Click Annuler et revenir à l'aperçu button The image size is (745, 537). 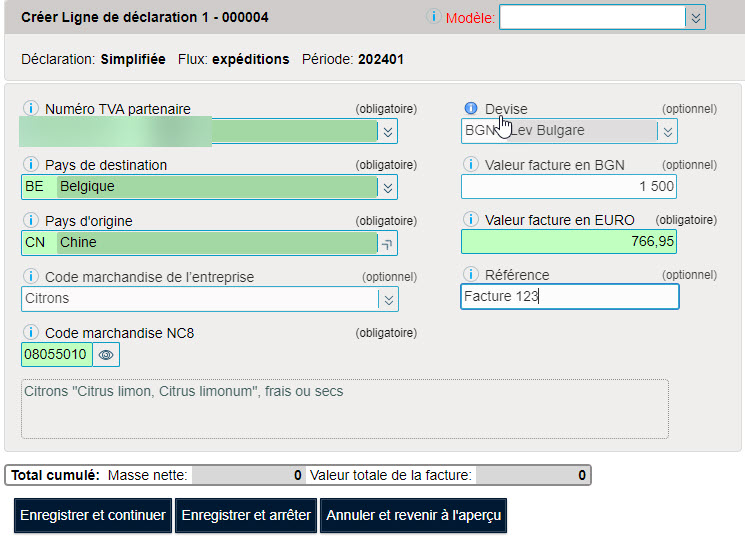(413, 516)
